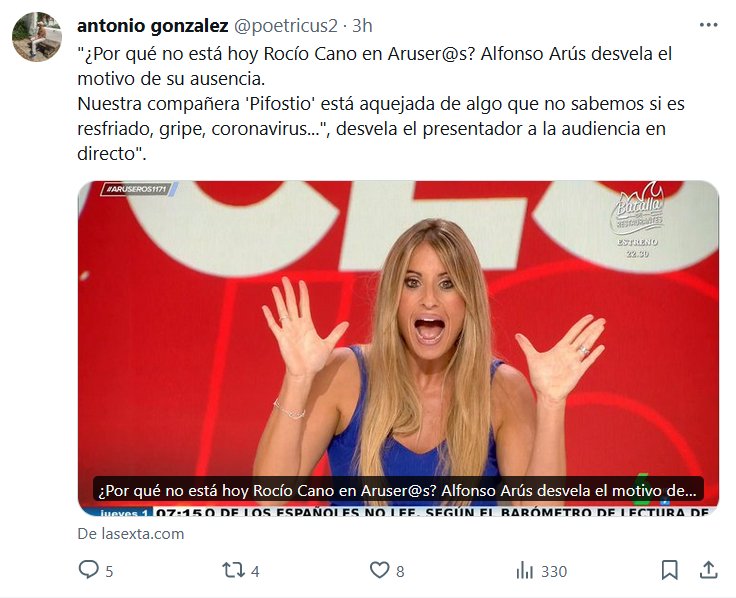Click the #ARUSEROS1171 tag on the image
The image size is (736, 598).
pyautogui.click(x=137, y=189)
